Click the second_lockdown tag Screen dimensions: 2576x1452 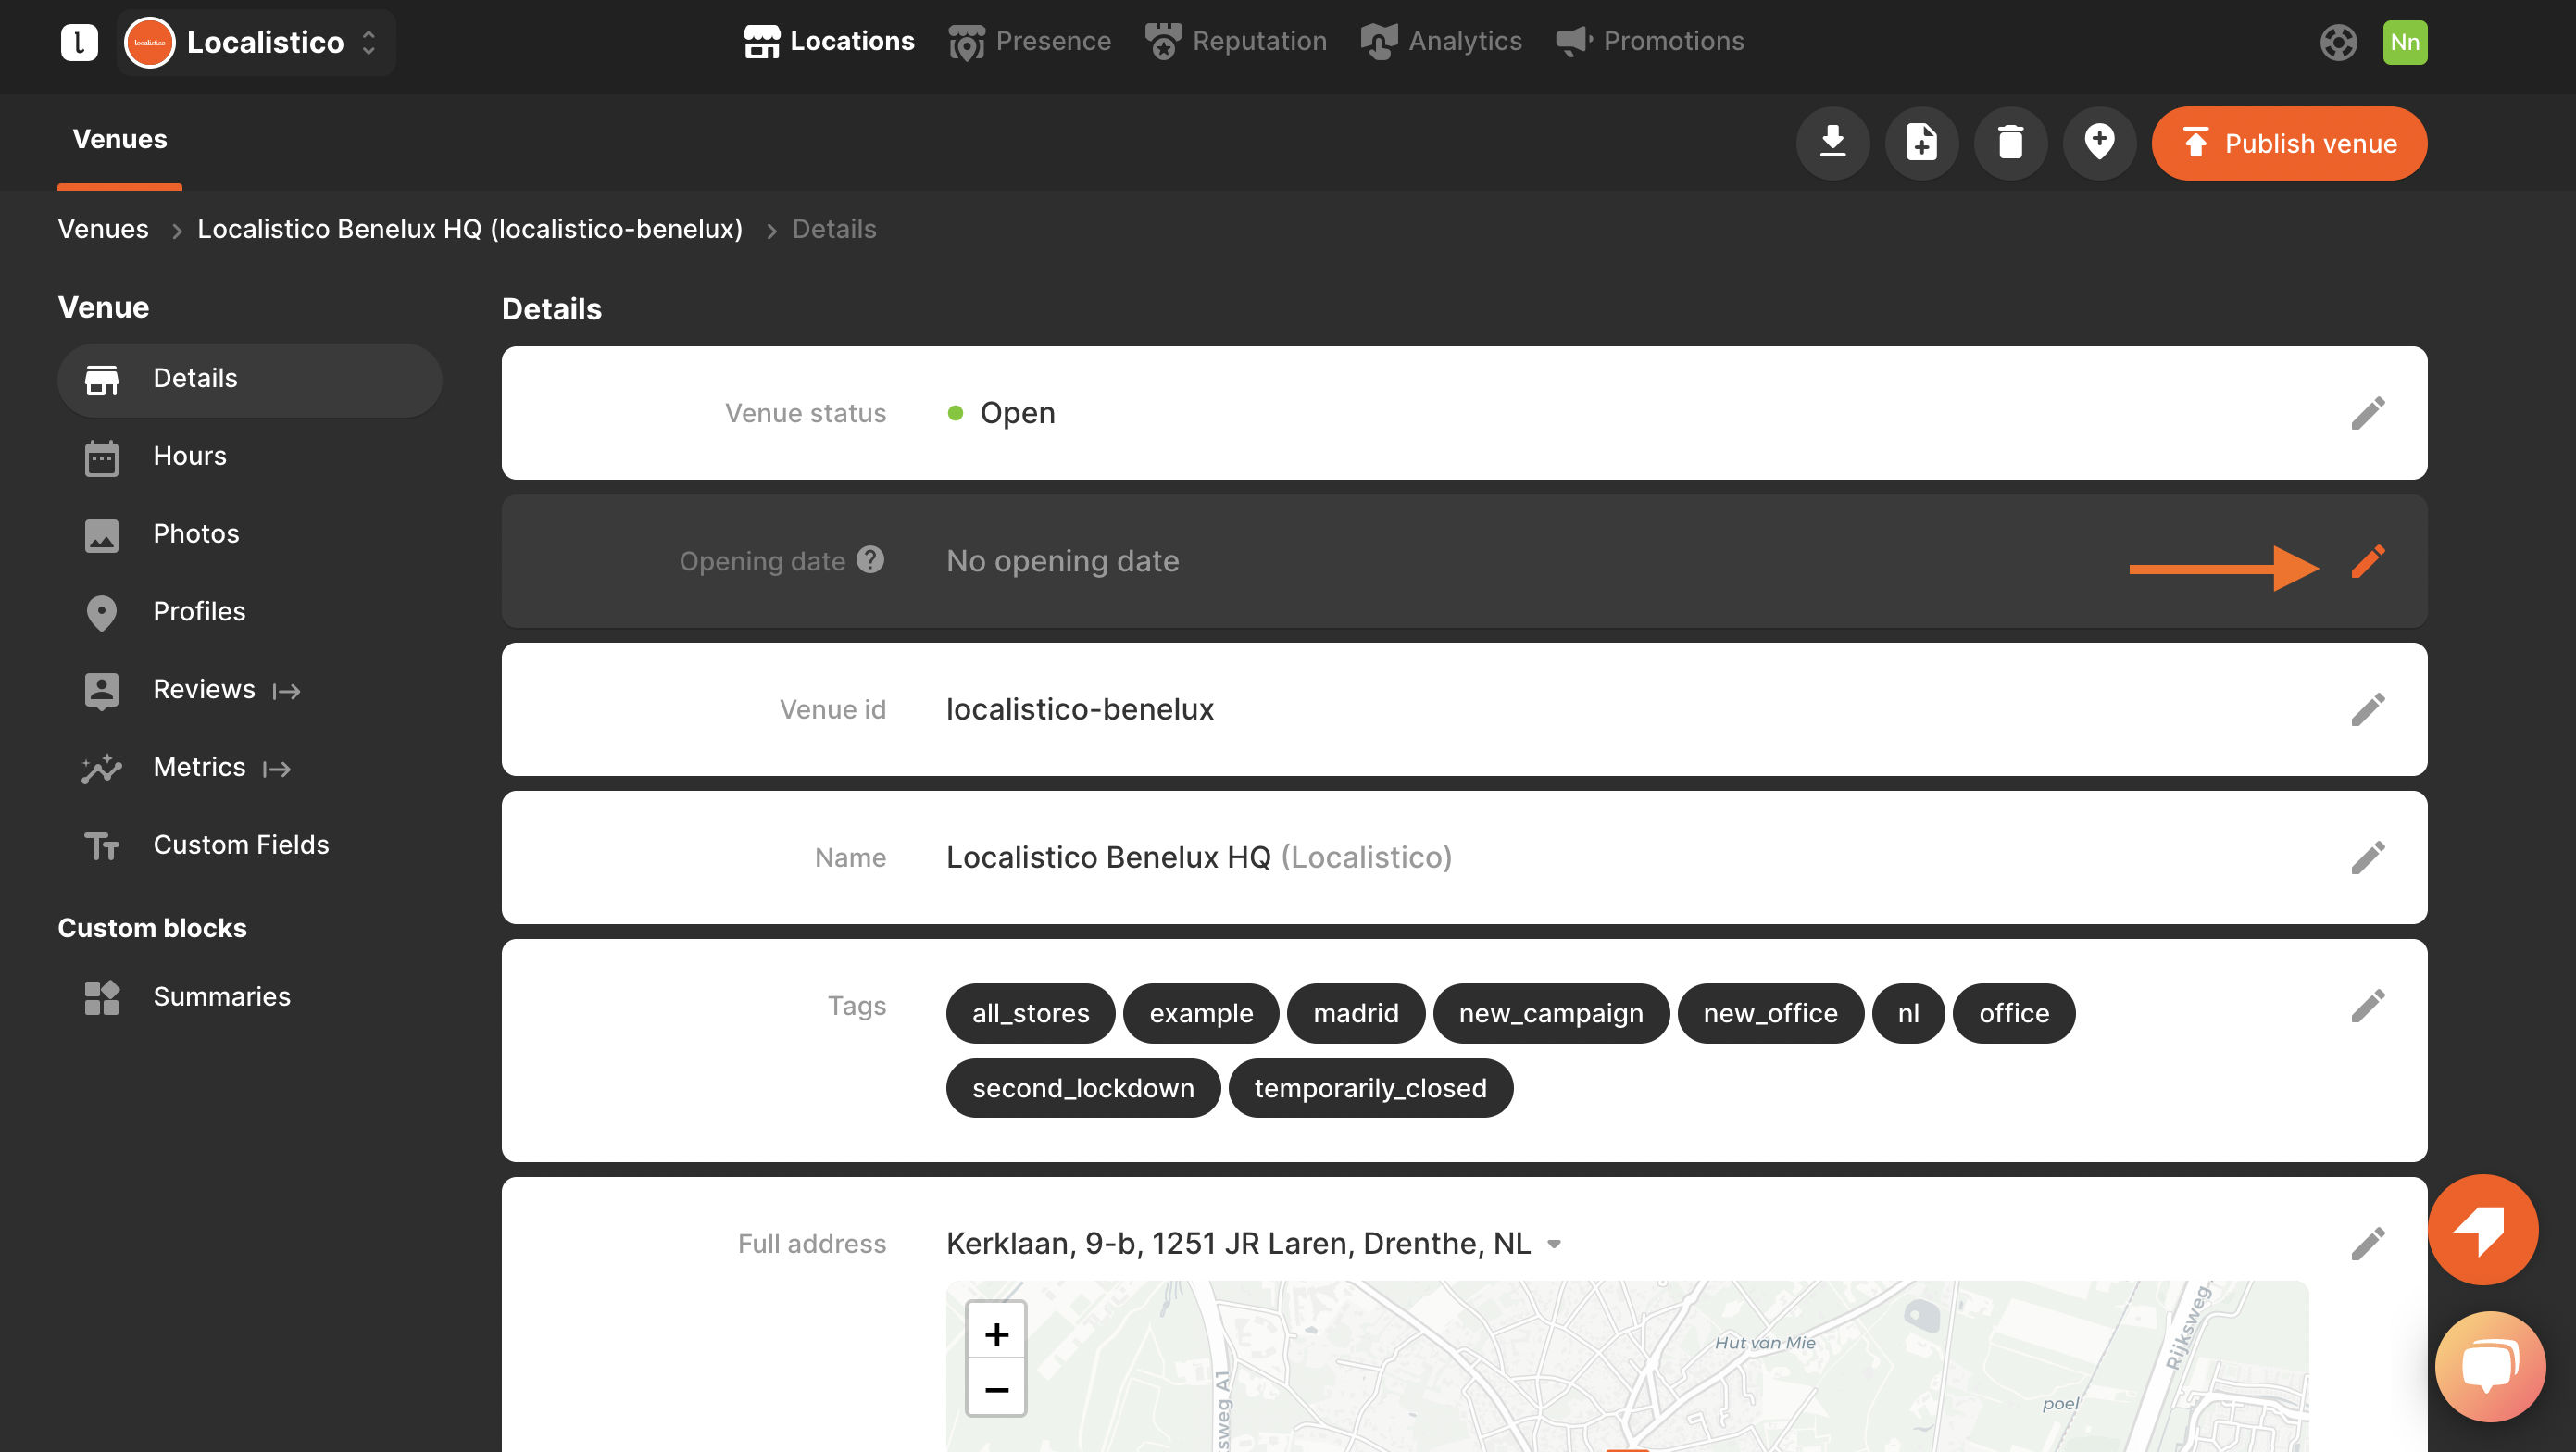coord(1083,1088)
